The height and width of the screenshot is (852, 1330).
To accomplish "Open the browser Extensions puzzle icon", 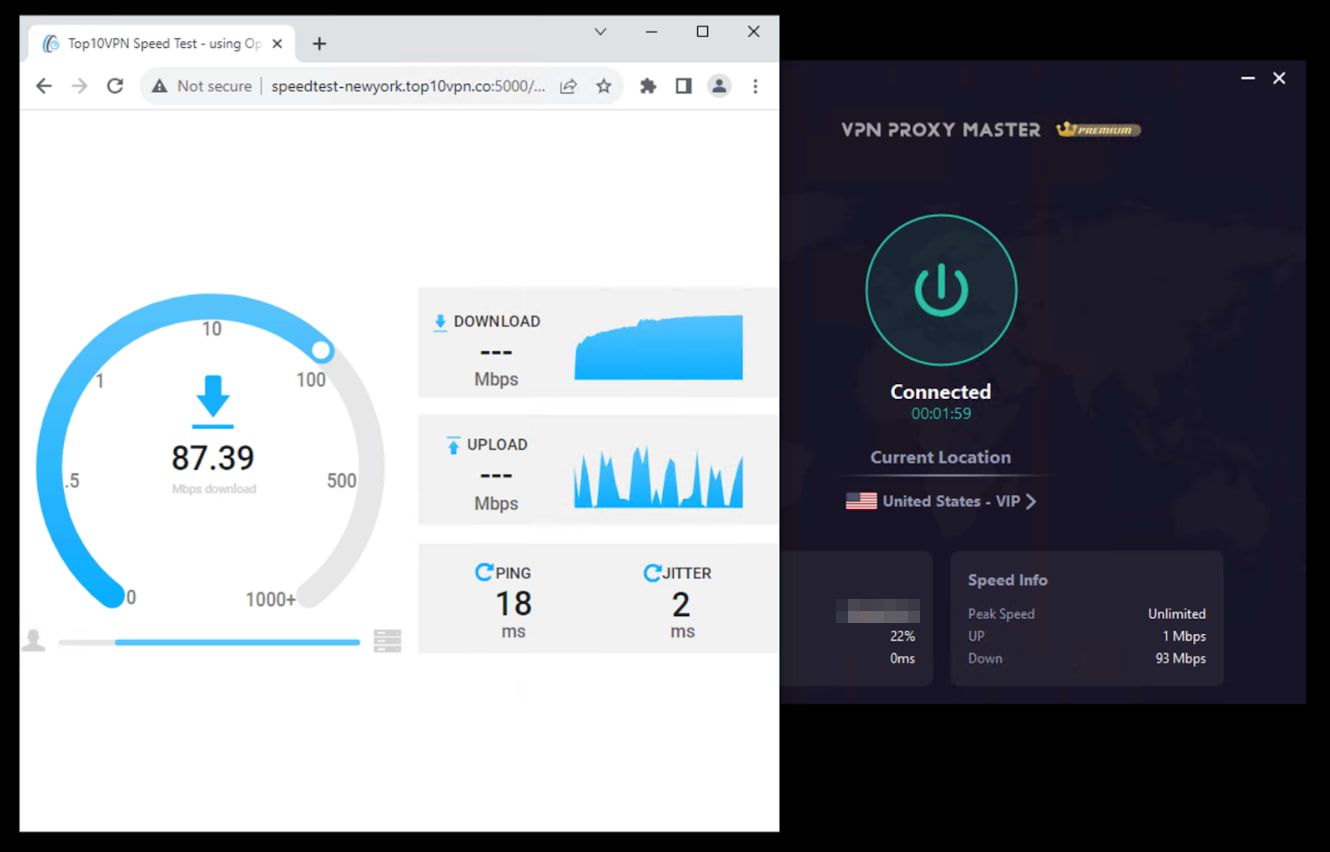I will coord(647,86).
